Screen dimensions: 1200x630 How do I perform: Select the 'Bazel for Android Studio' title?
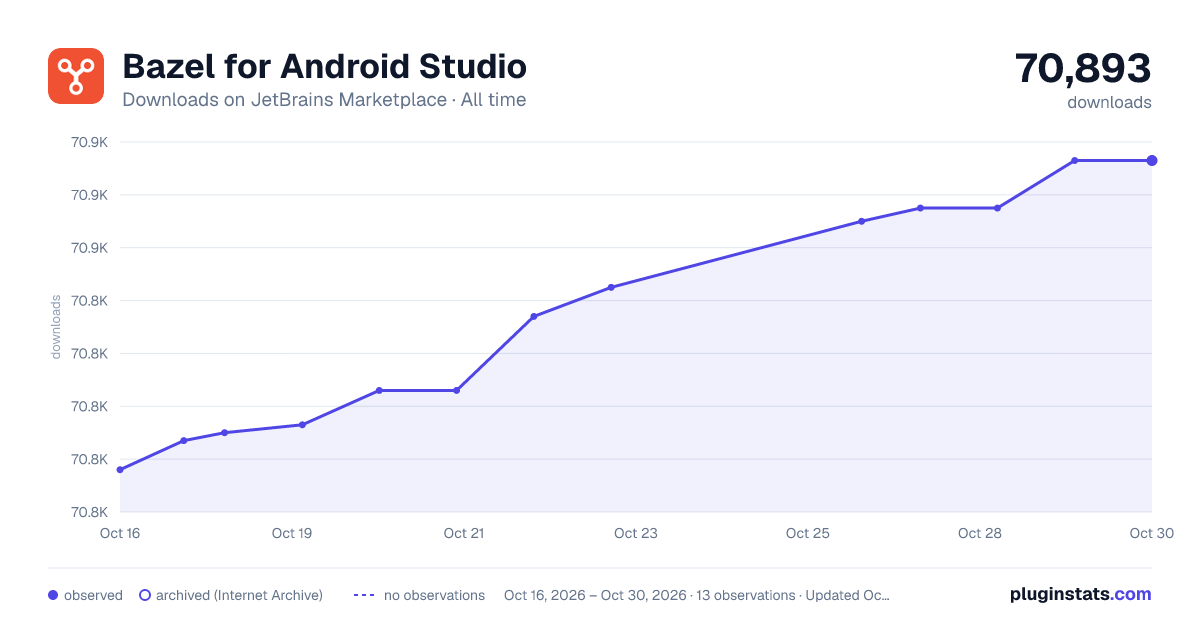[x=324, y=67]
